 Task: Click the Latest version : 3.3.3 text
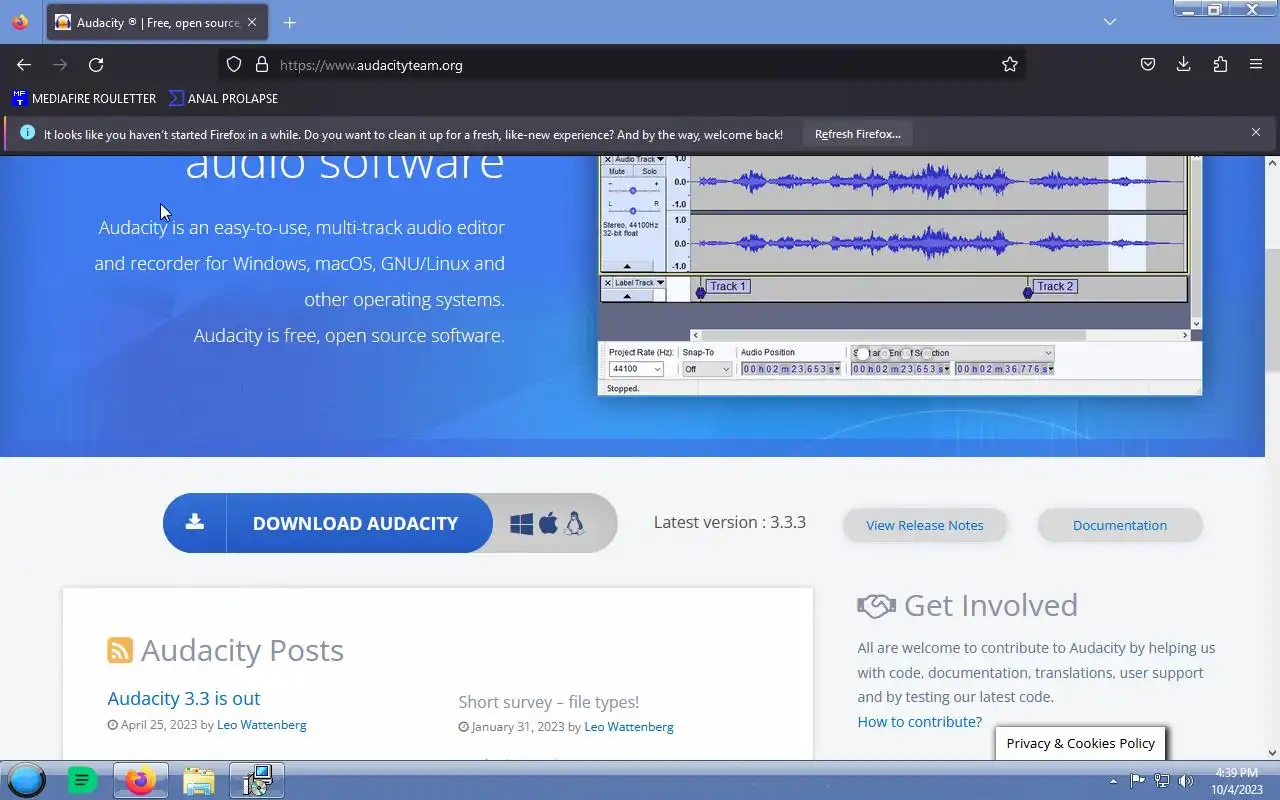pyautogui.click(x=730, y=522)
